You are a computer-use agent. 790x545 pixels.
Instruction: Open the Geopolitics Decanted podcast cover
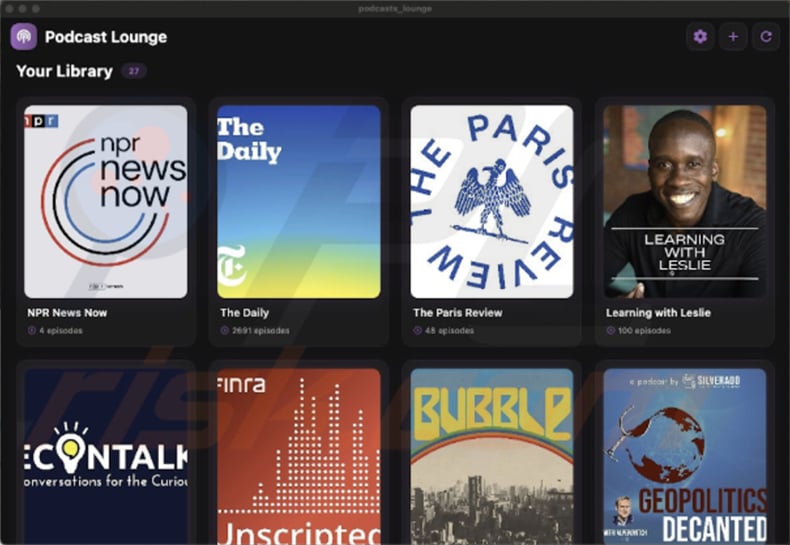[685, 456]
